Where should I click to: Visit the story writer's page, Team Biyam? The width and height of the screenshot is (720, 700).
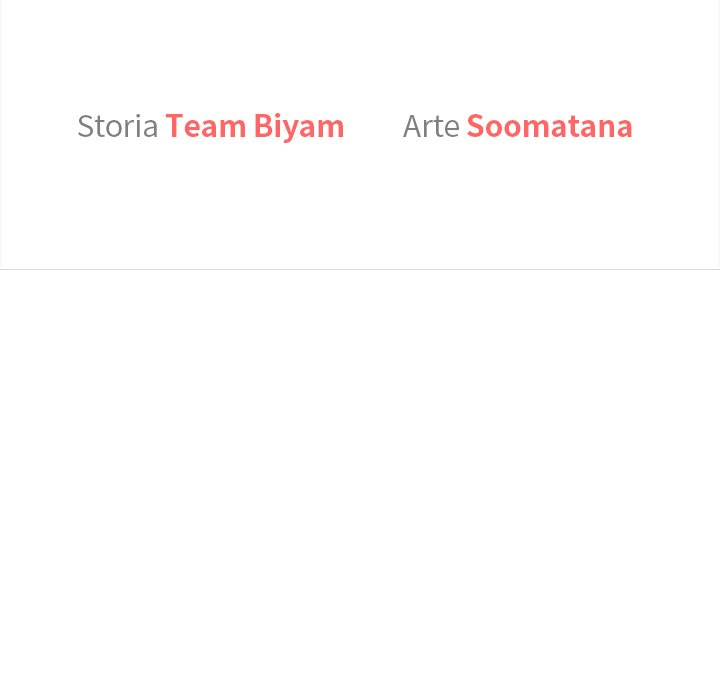click(254, 126)
